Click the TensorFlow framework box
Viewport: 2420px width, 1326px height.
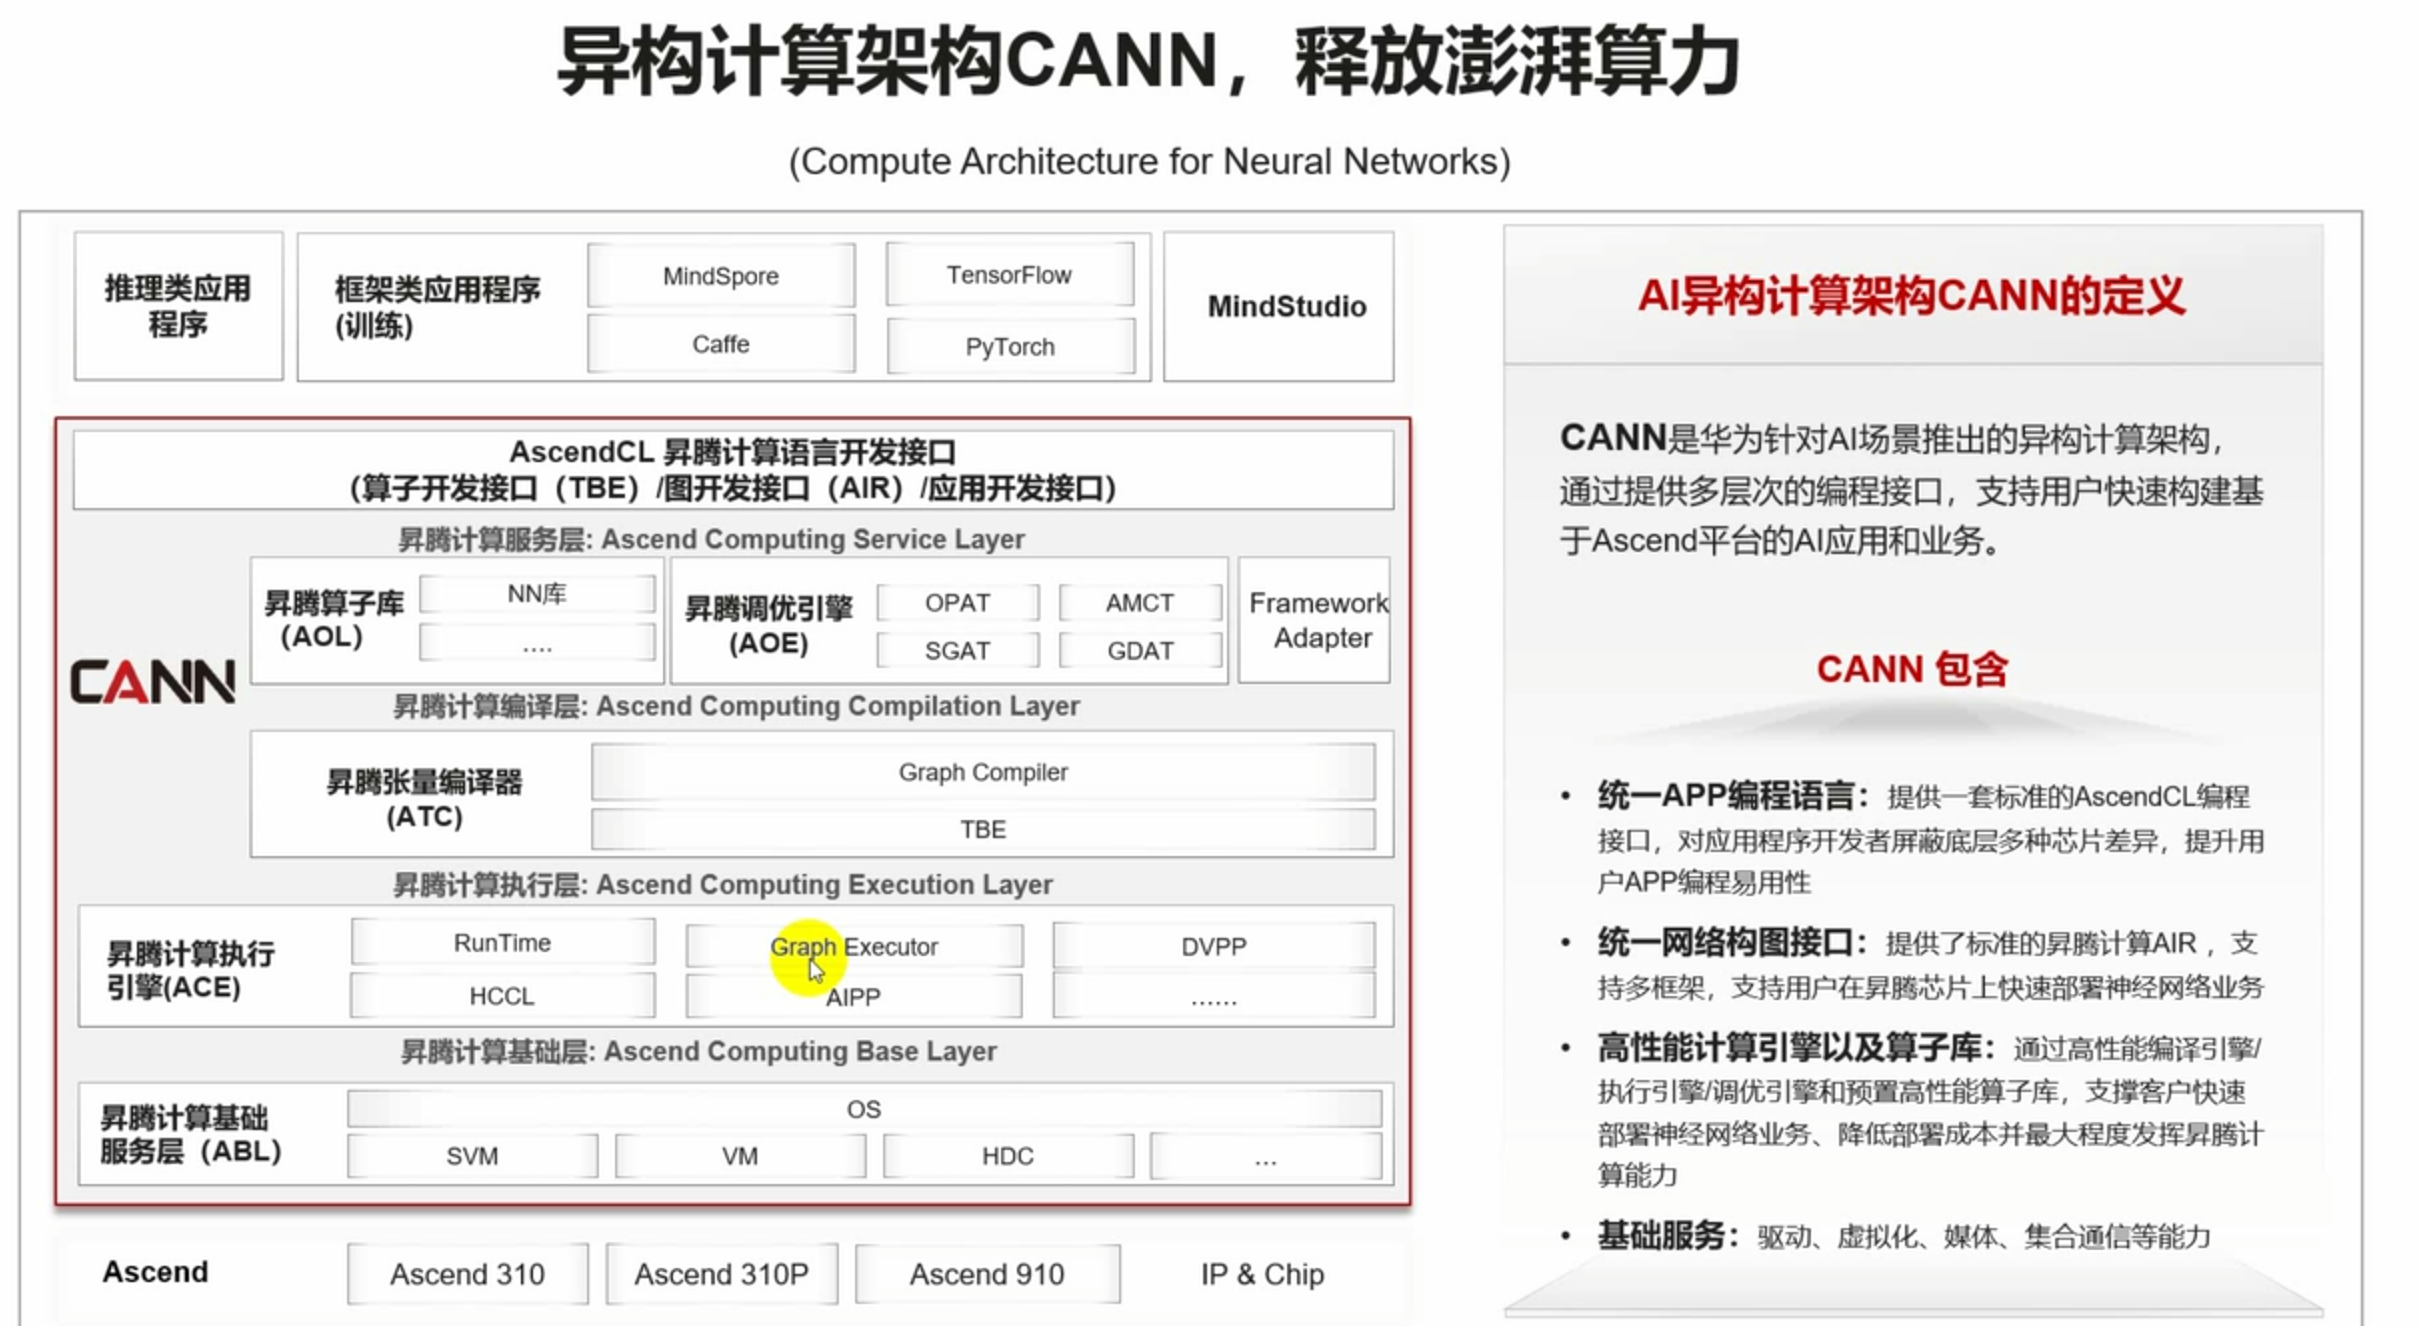(x=1009, y=275)
